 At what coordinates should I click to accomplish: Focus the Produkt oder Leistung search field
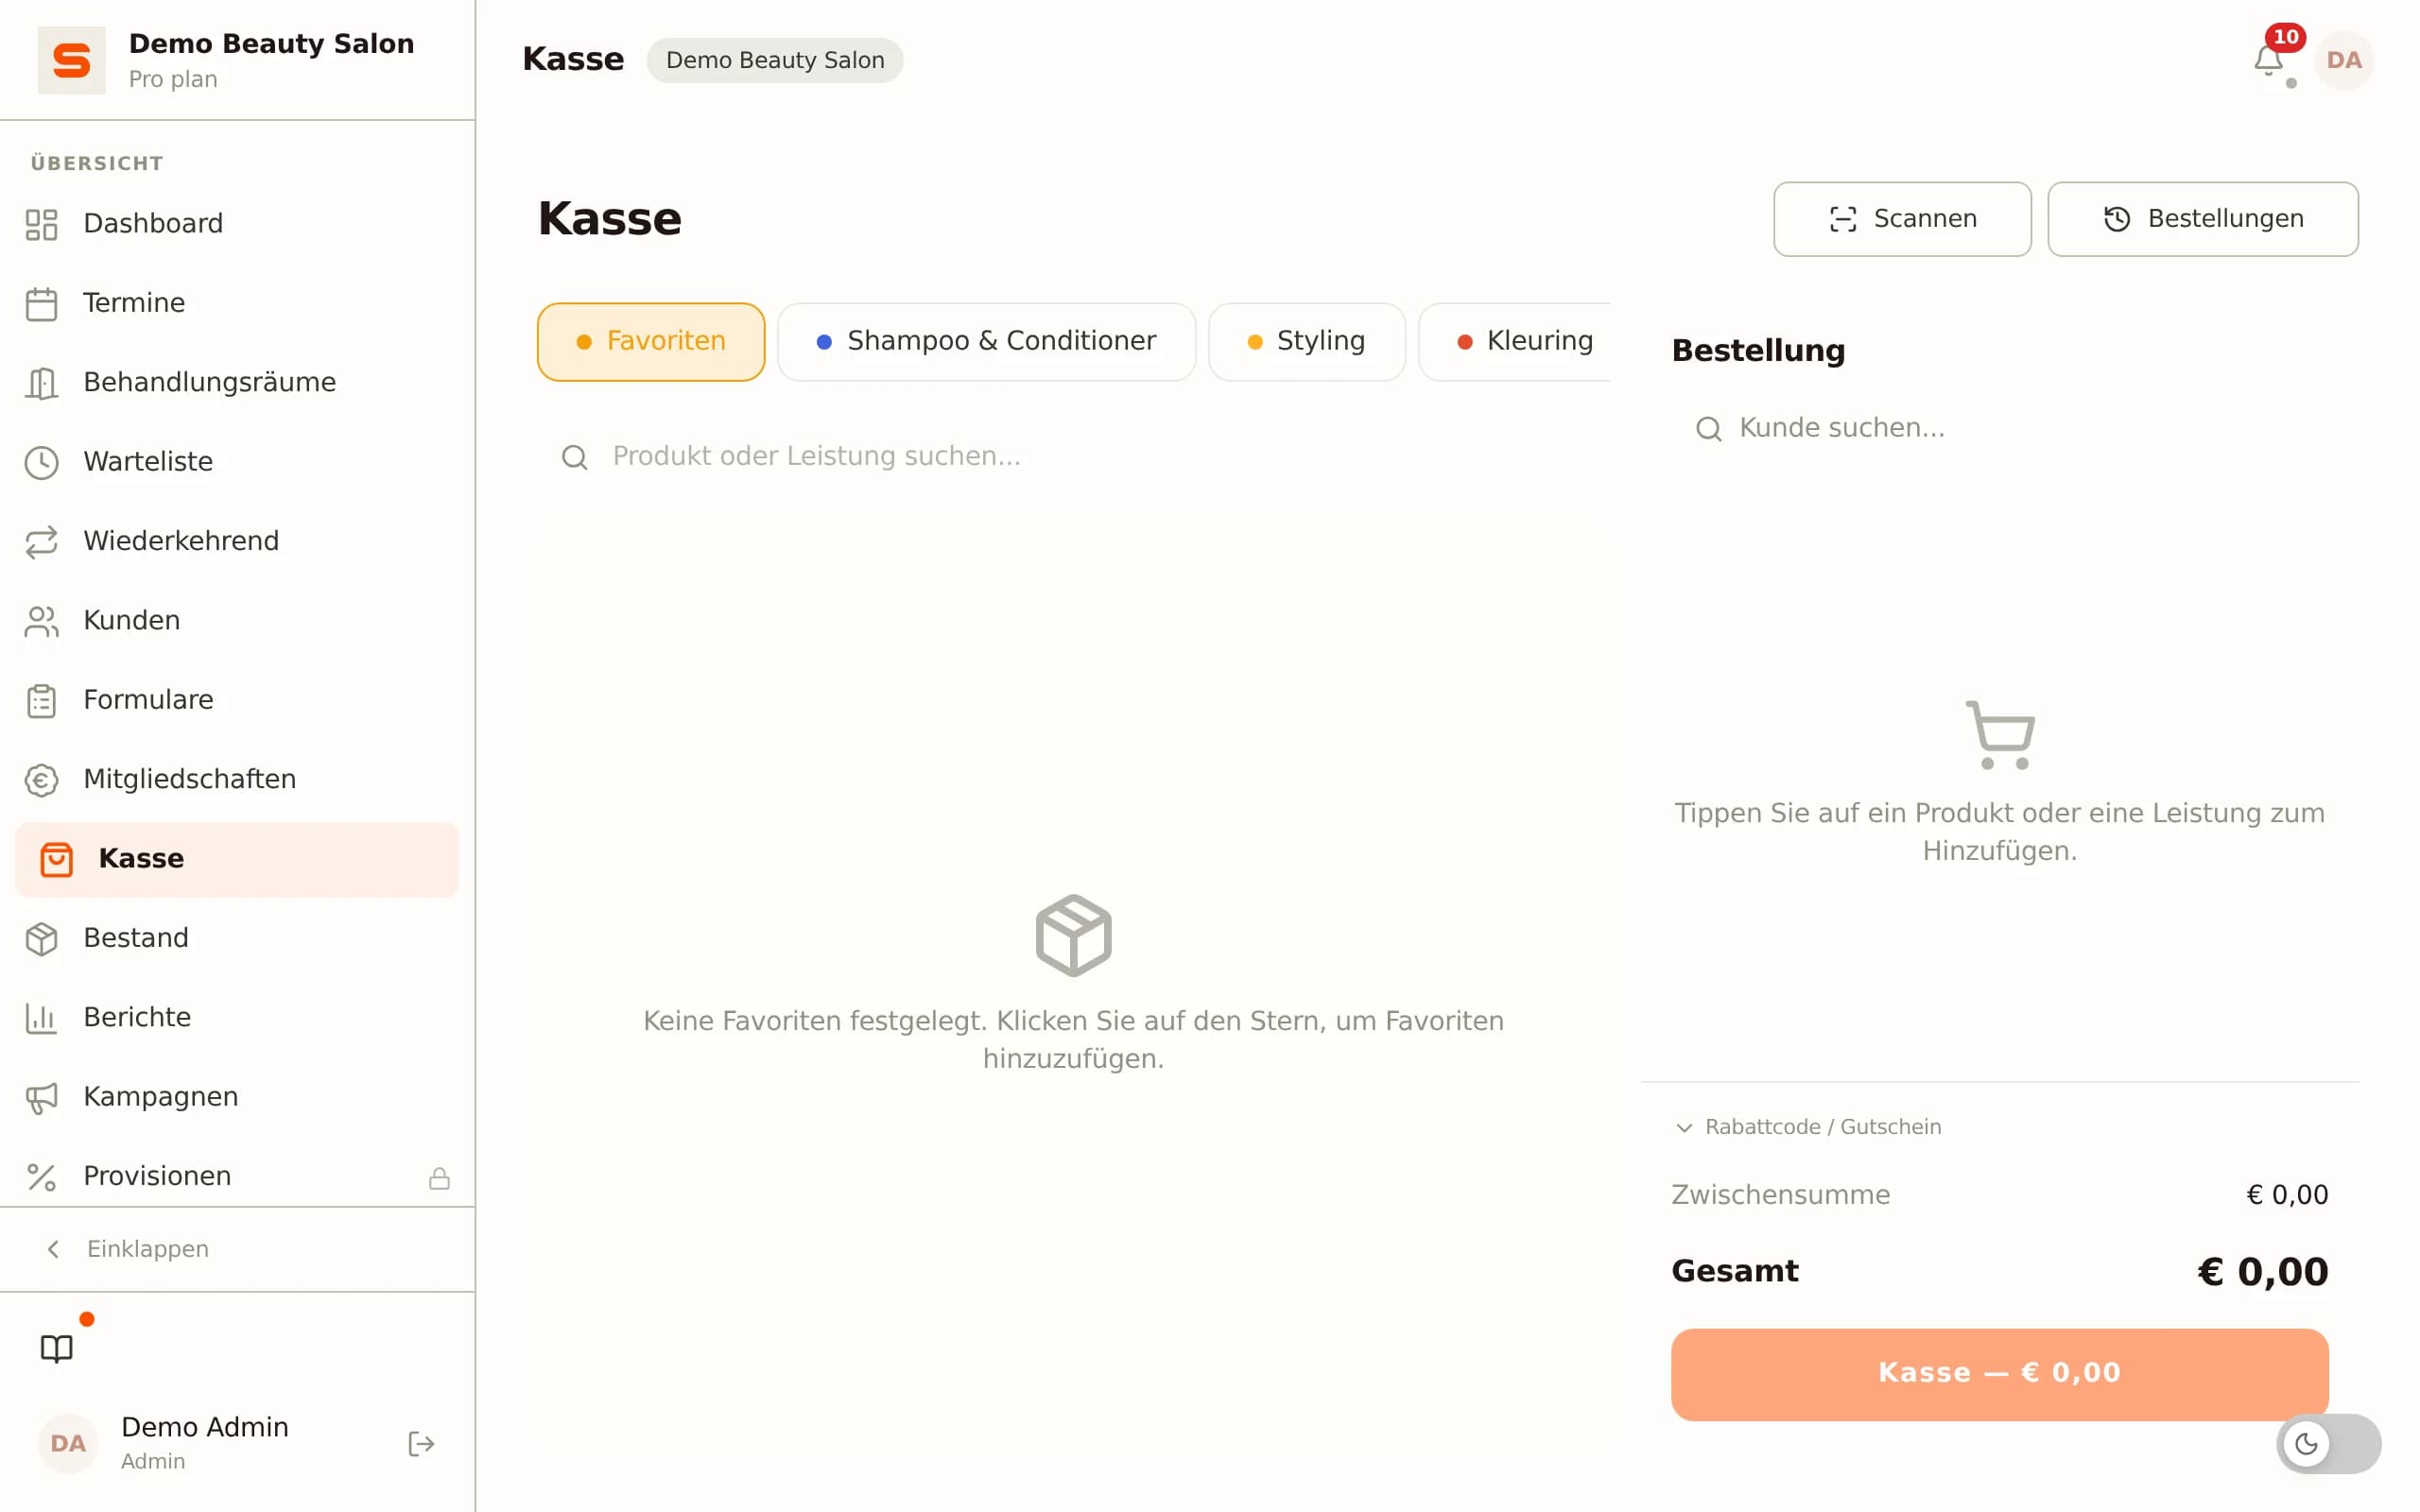[x=1073, y=456]
